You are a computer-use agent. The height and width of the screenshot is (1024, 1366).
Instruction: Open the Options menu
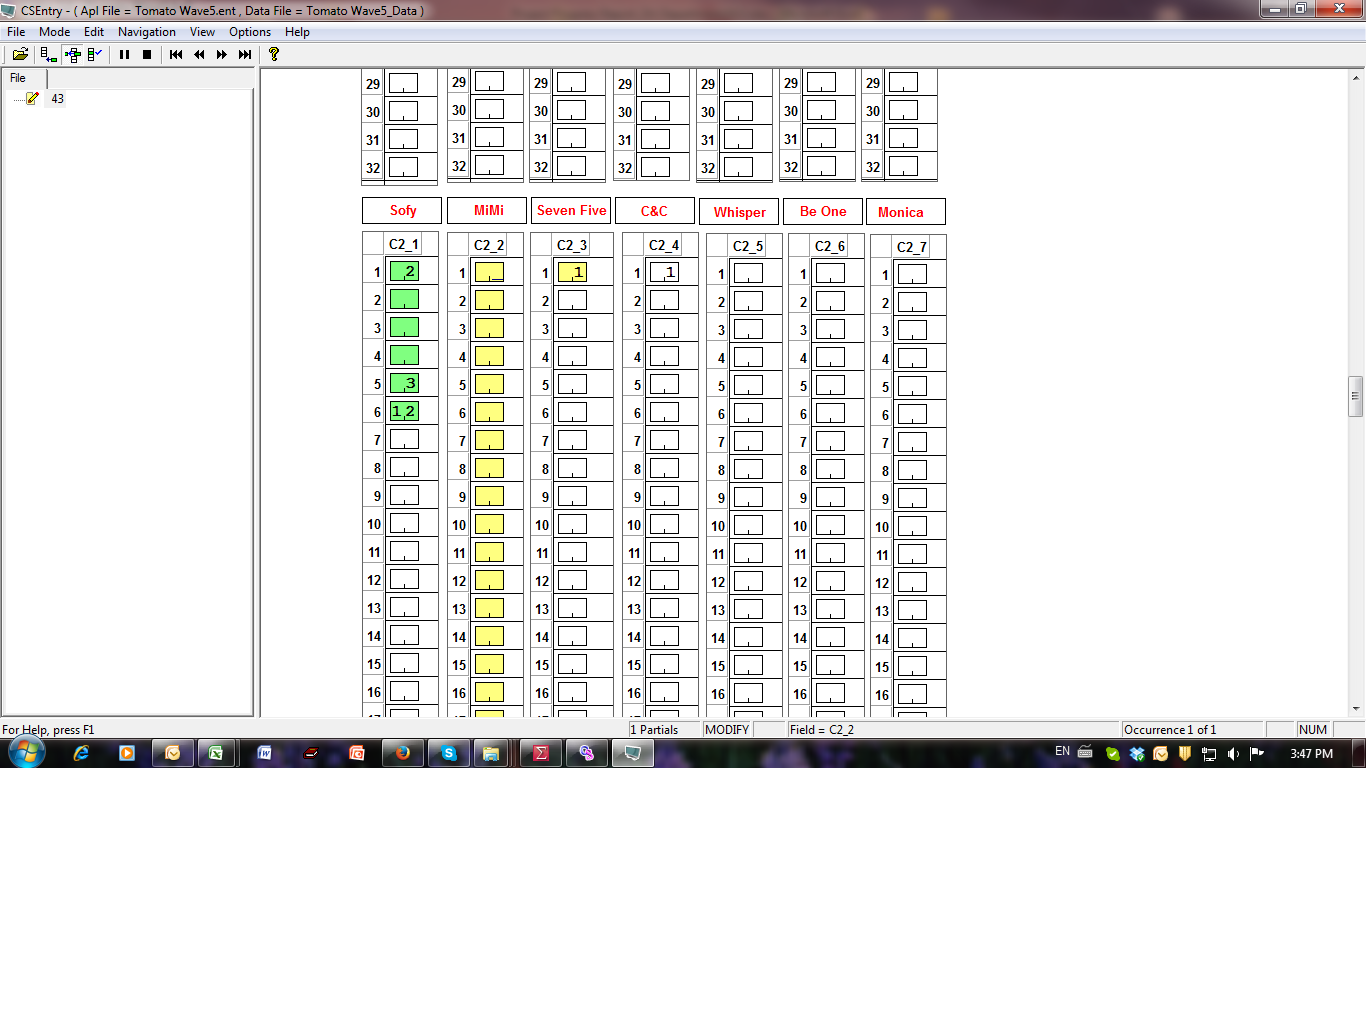pyautogui.click(x=250, y=32)
